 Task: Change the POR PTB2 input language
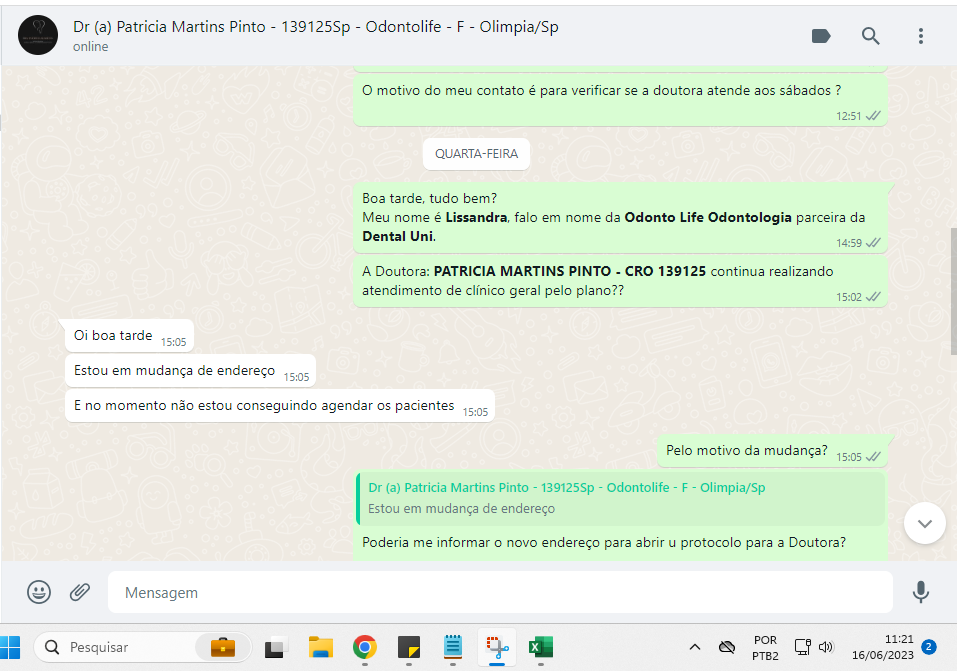click(765, 648)
